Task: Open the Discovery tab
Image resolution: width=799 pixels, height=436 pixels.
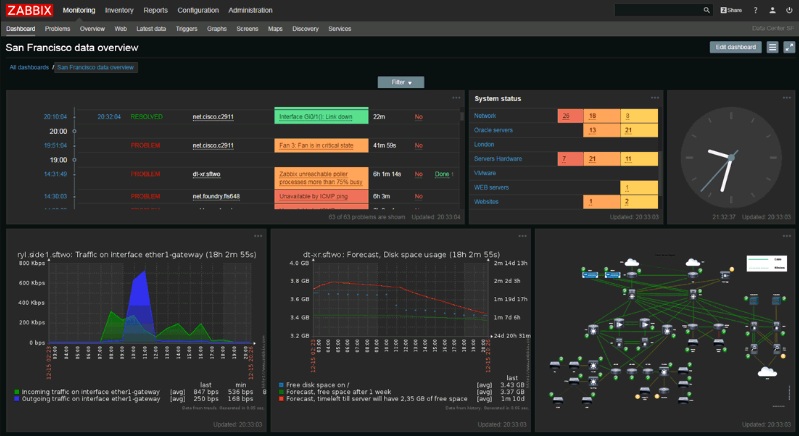Action: click(305, 29)
